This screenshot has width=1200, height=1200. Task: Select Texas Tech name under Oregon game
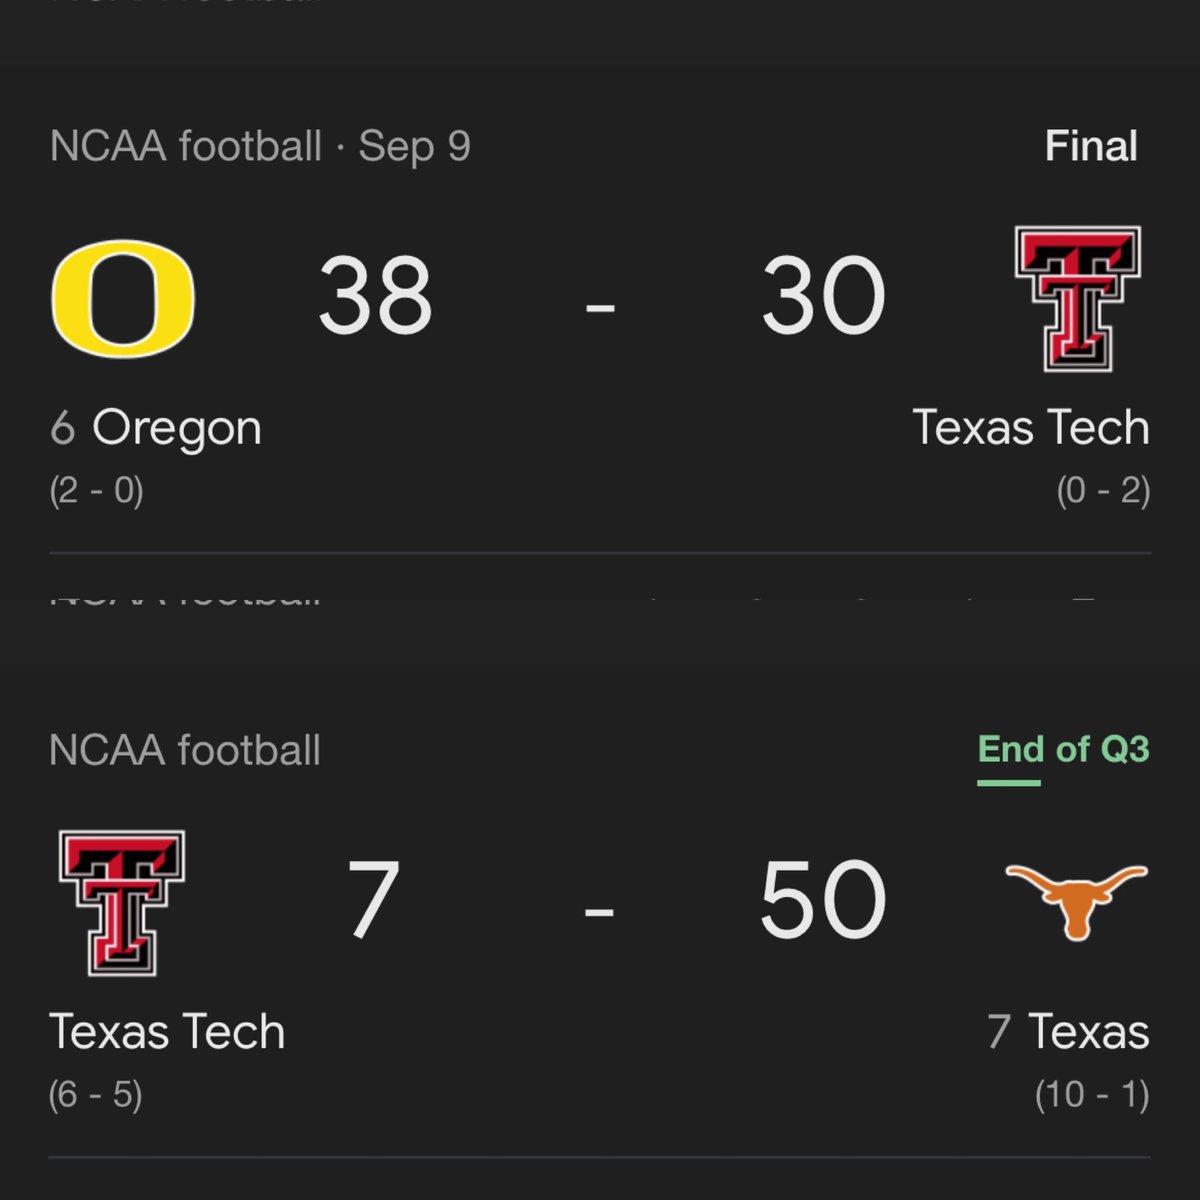click(1031, 427)
